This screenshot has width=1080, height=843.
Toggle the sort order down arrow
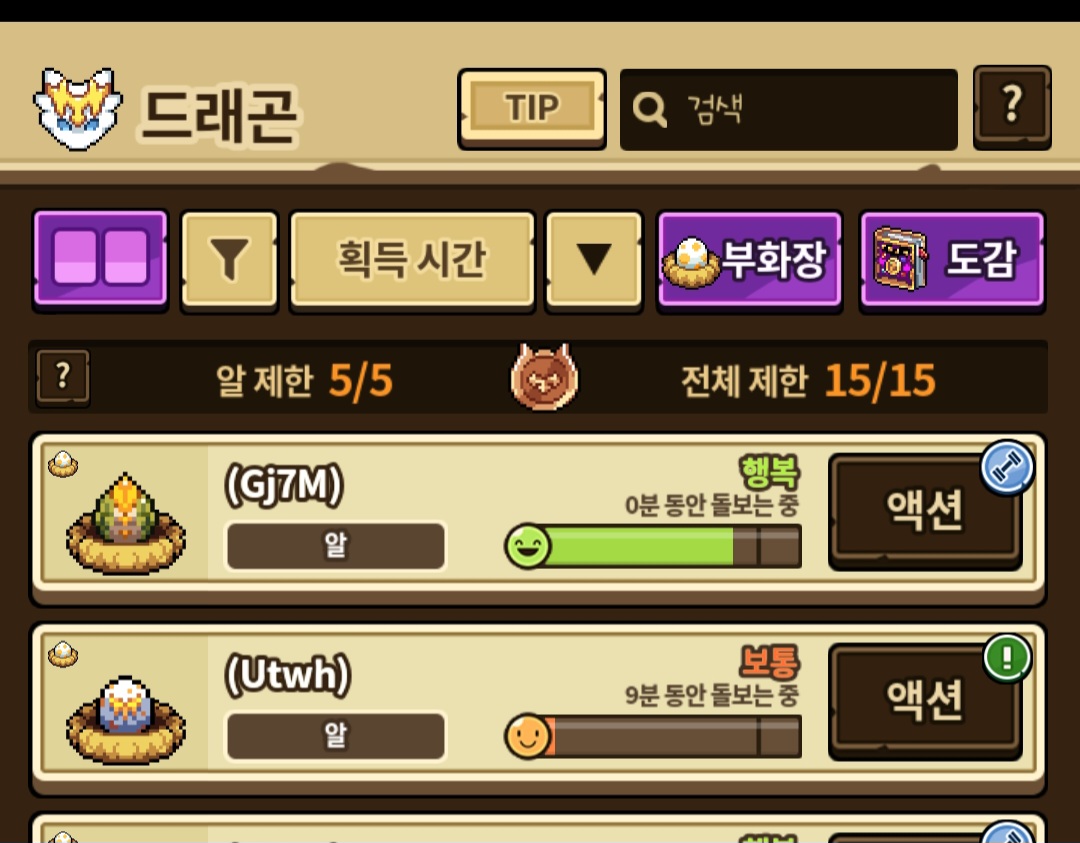(x=594, y=260)
